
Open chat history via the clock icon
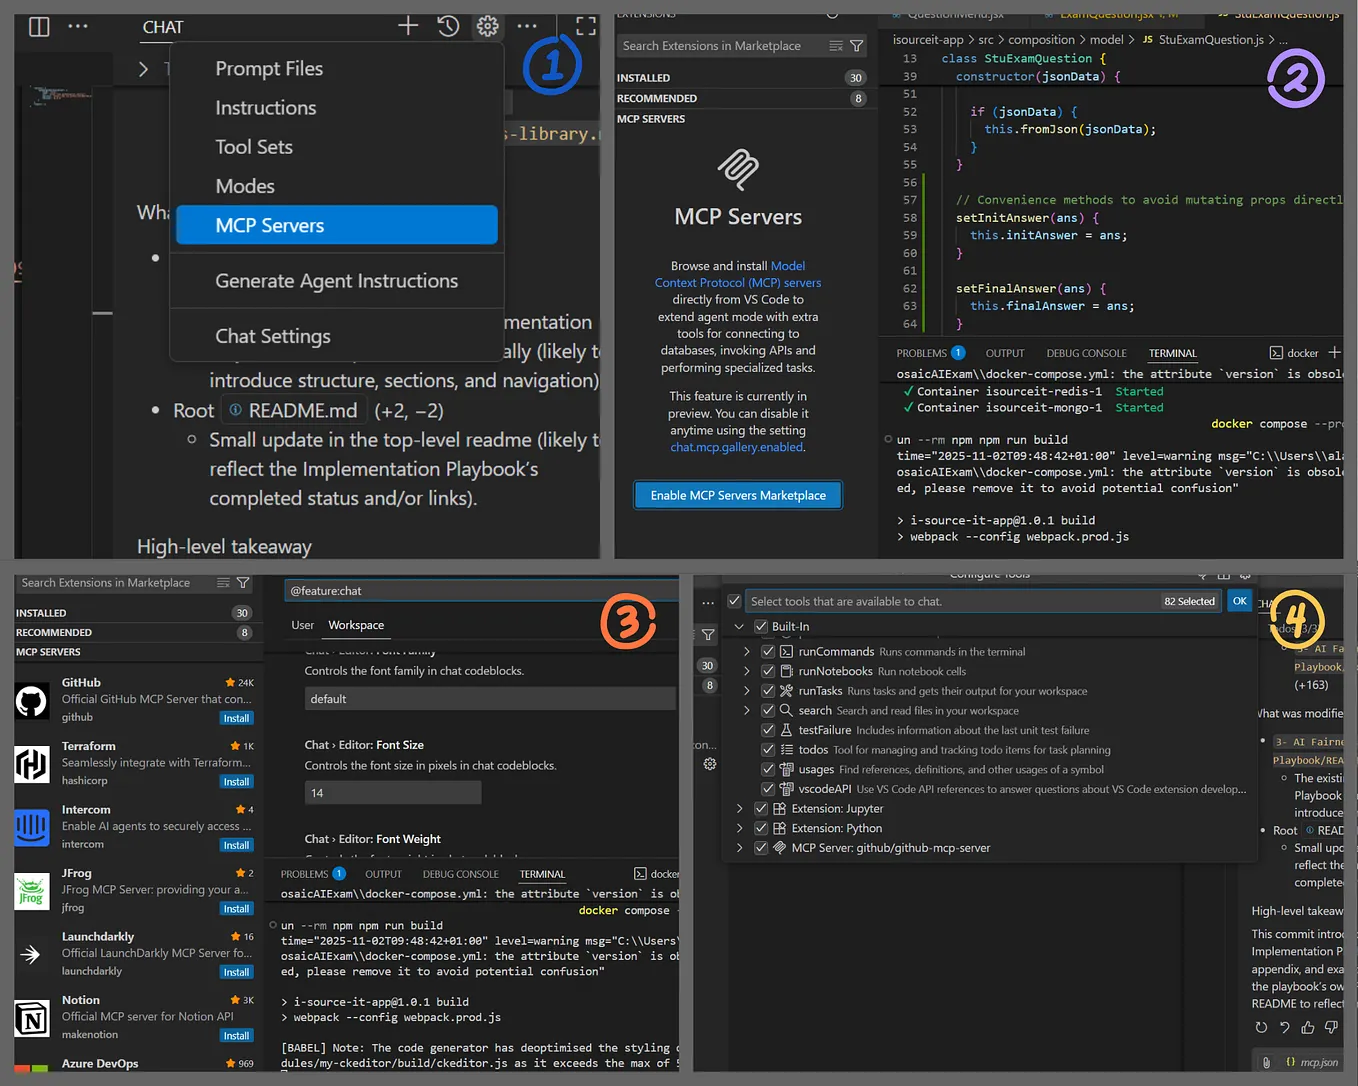pyautogui.click(x=448, y=26)
